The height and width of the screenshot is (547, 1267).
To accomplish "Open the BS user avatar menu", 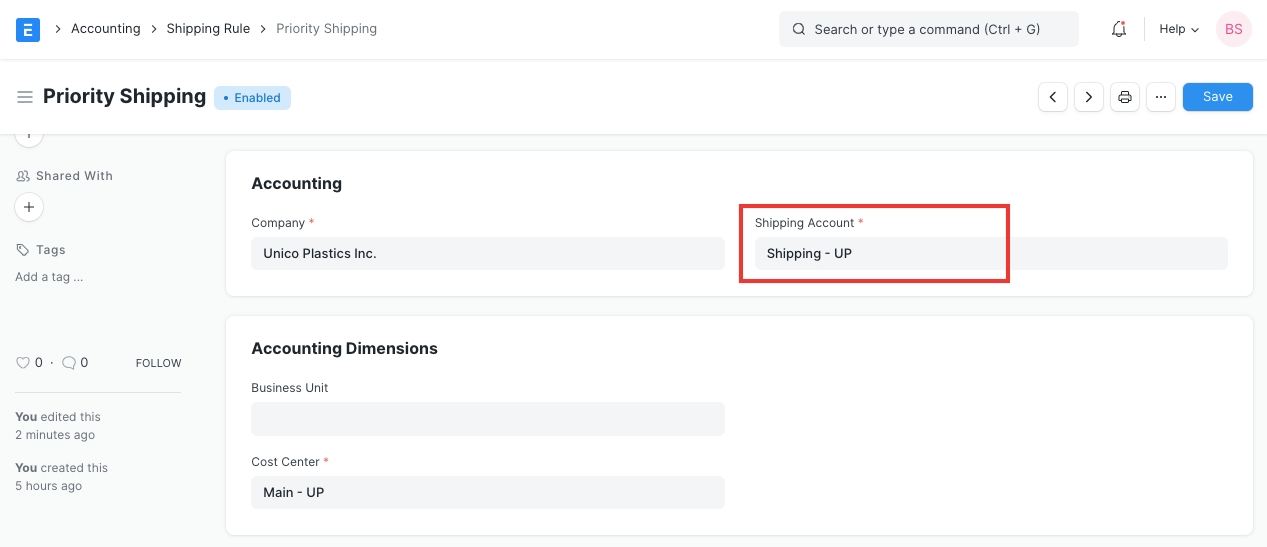I will point(1233,29).
